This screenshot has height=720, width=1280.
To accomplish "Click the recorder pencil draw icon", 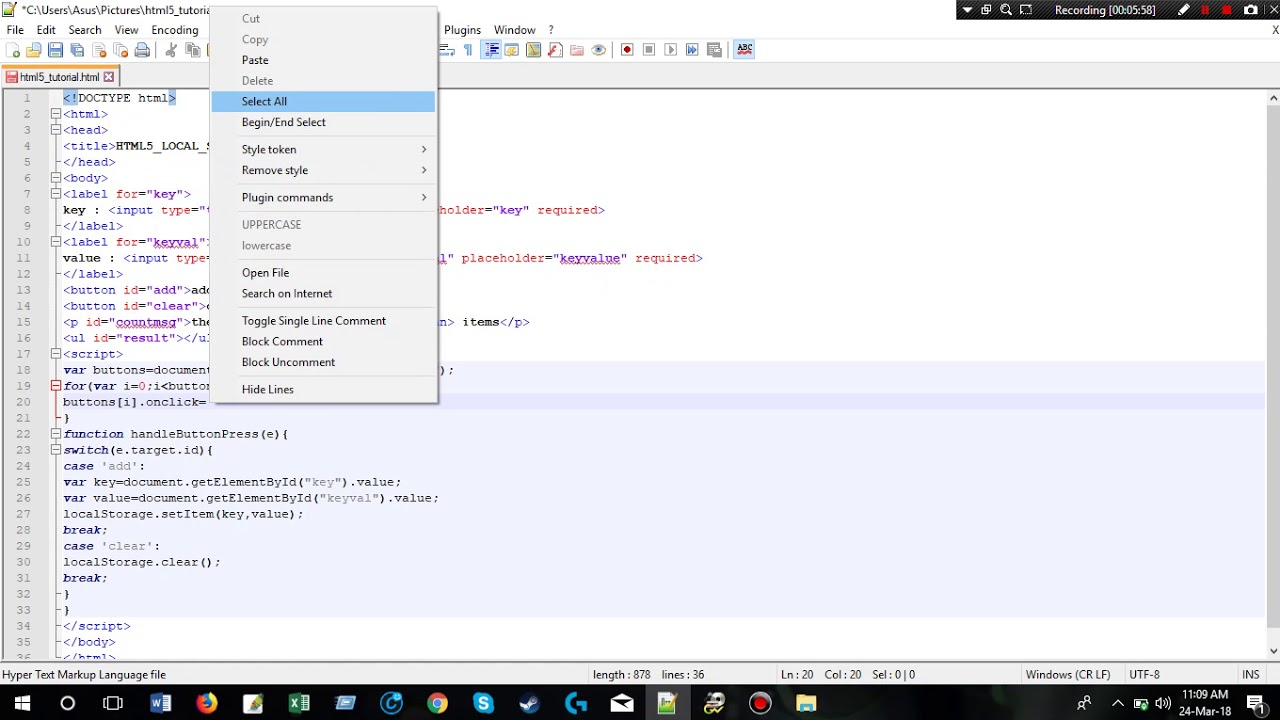I will coord(1184,10).
